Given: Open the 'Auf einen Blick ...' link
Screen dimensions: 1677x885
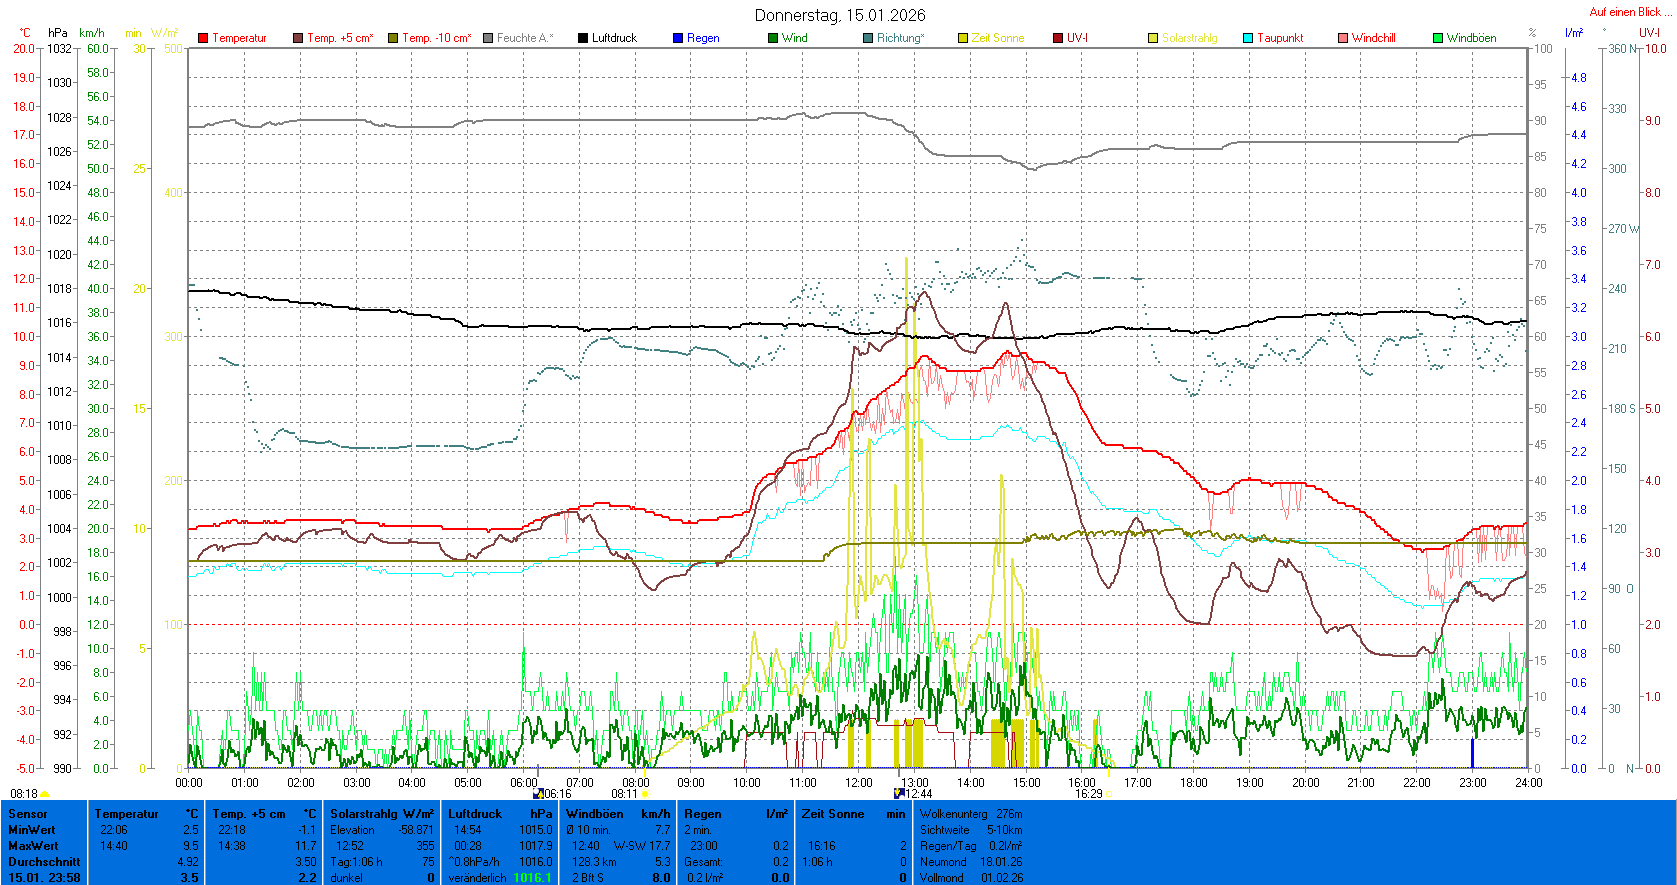Looking at the screenshot, I should coord(1629,12).
